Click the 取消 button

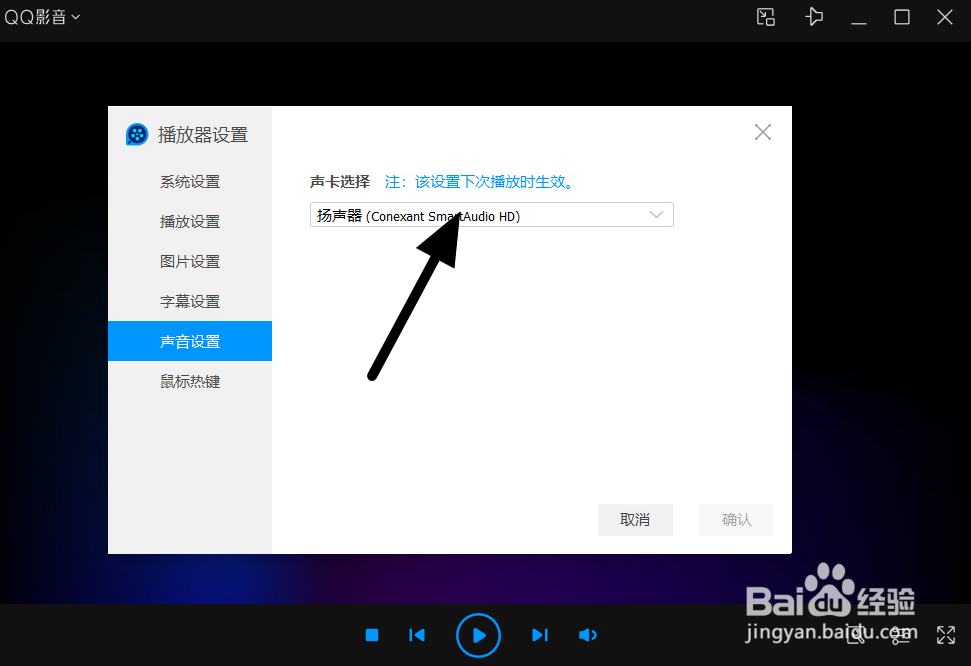point(635,519)
